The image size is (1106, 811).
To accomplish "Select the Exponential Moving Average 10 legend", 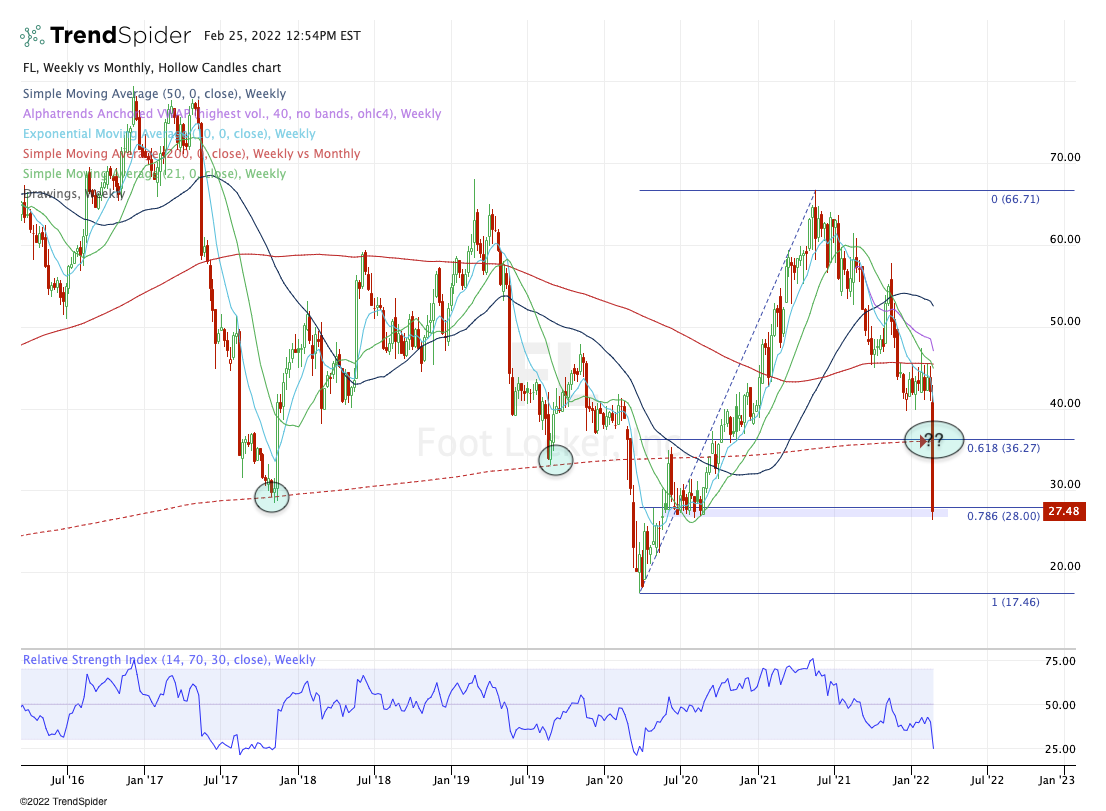I will [x=169, y=134].
